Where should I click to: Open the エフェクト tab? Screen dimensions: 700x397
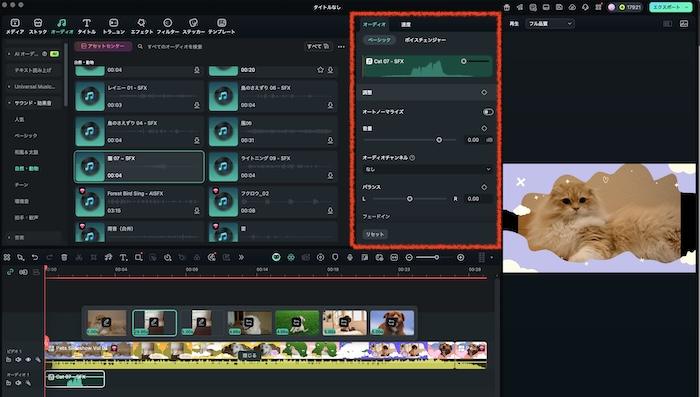click(142, 26)
